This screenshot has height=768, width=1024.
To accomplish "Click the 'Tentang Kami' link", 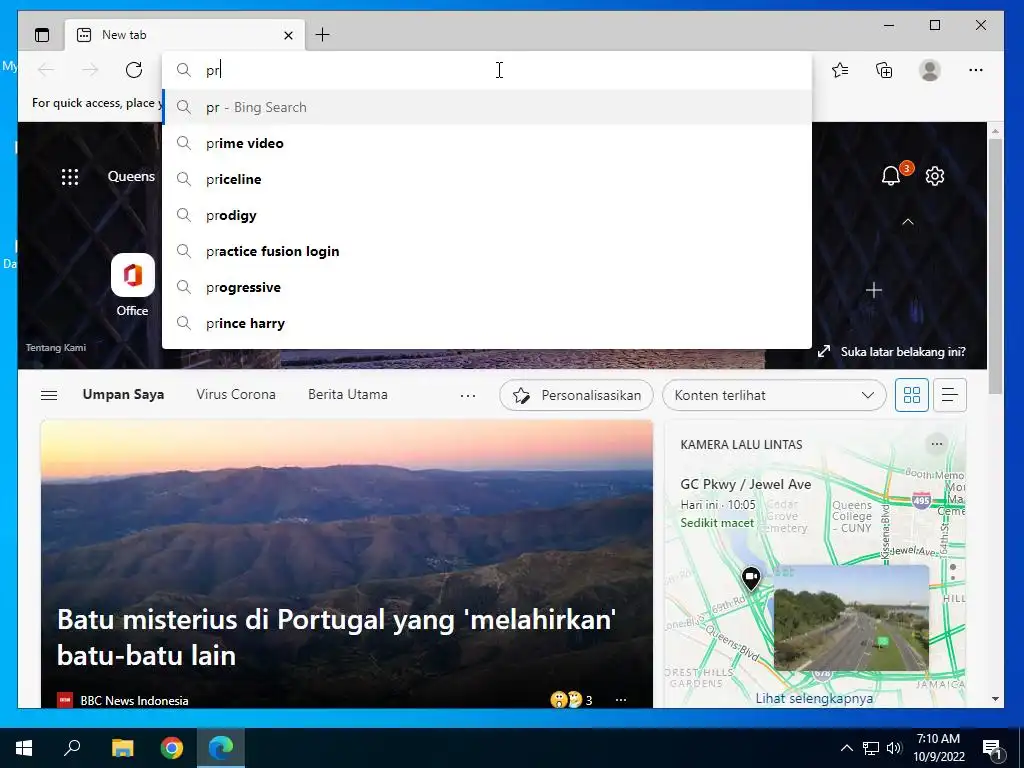I will (x=56, y=347).
